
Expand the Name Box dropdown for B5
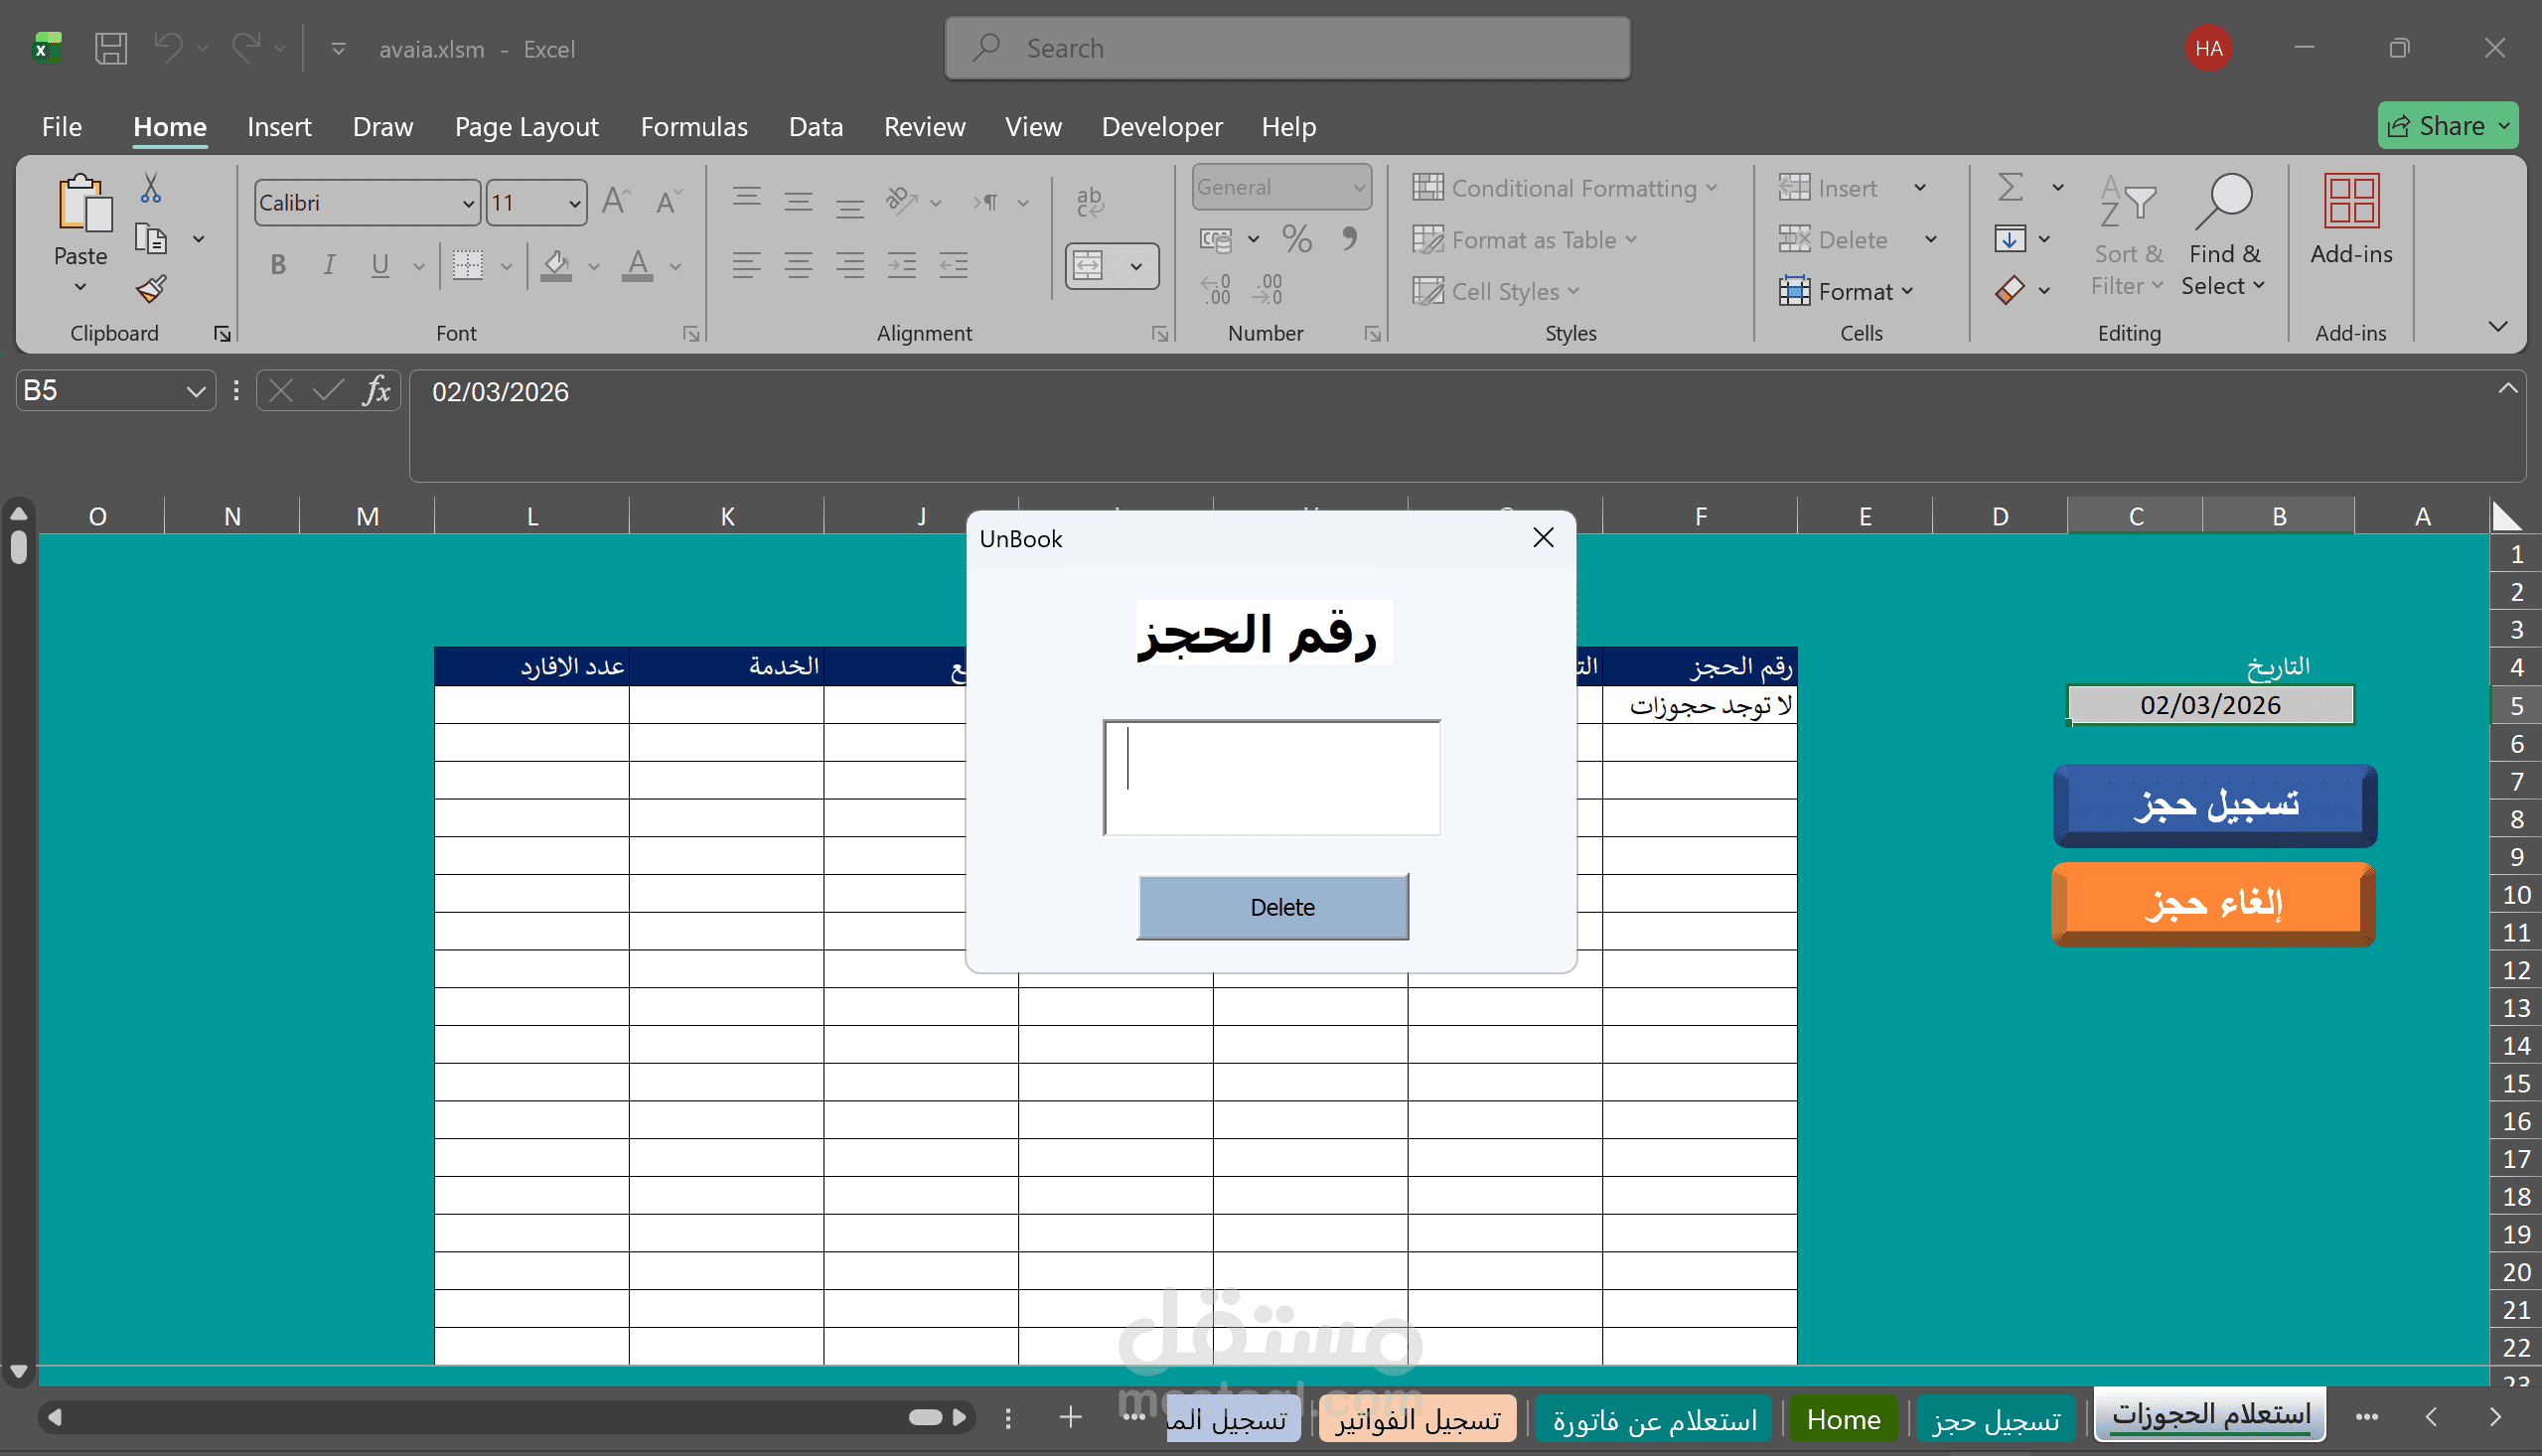196,391
